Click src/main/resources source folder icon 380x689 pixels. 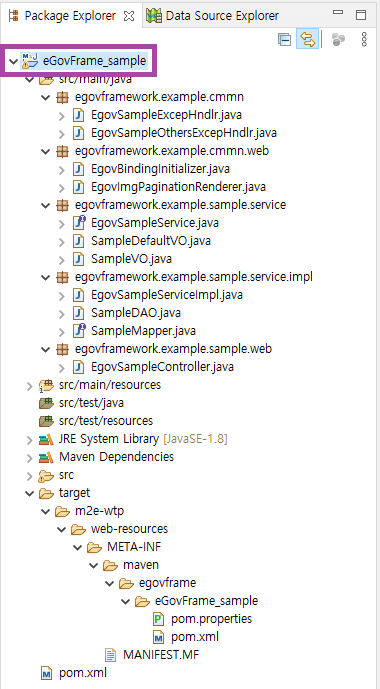tap(46, 385)
